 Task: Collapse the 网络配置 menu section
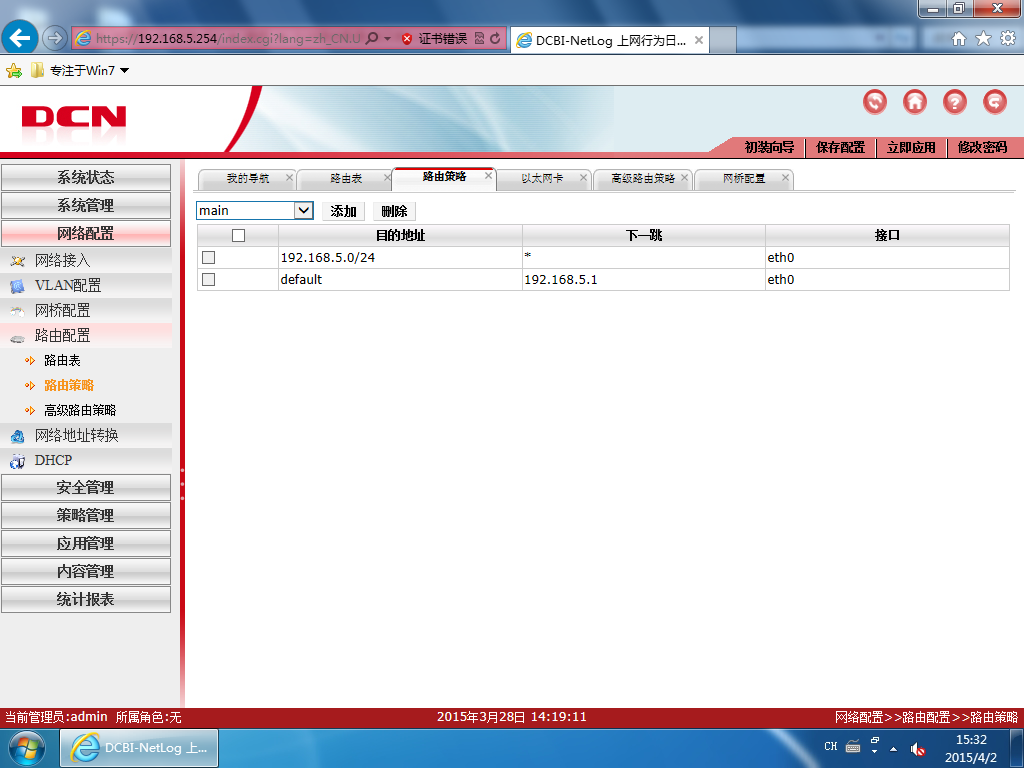(86, 233)
